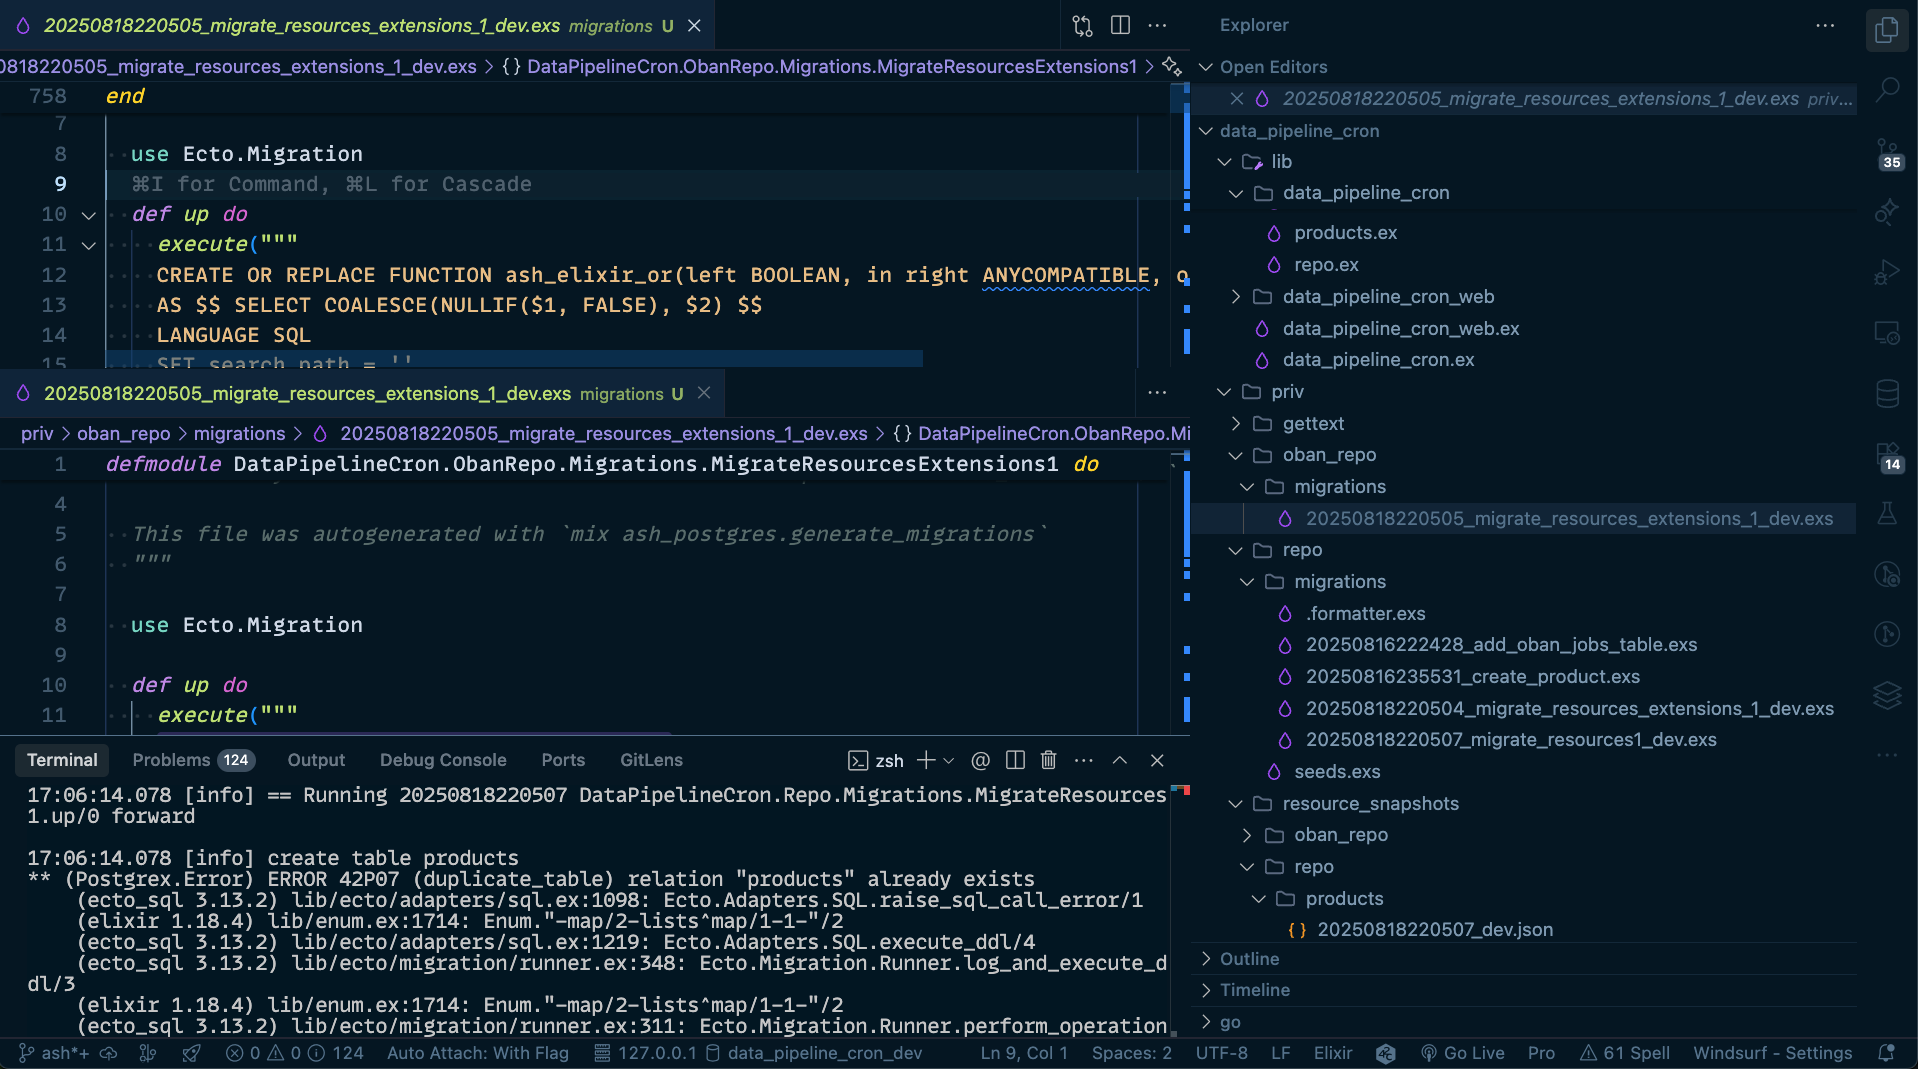Split the terminal pane
The image size is (1918, 1069).
coord(1015,760)
